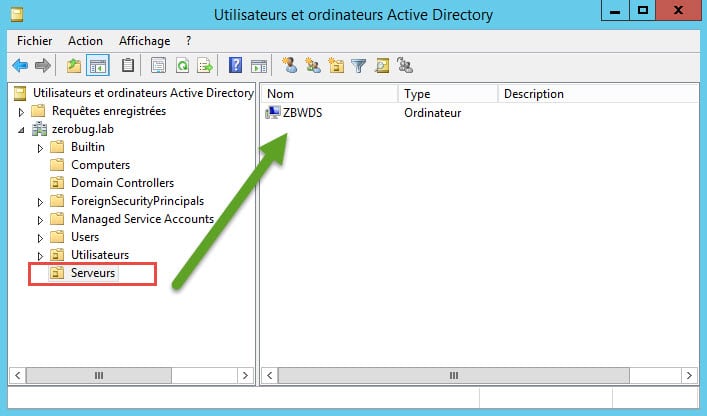
Task: Create a new group with the two-people icon
Action: point(312,65)
